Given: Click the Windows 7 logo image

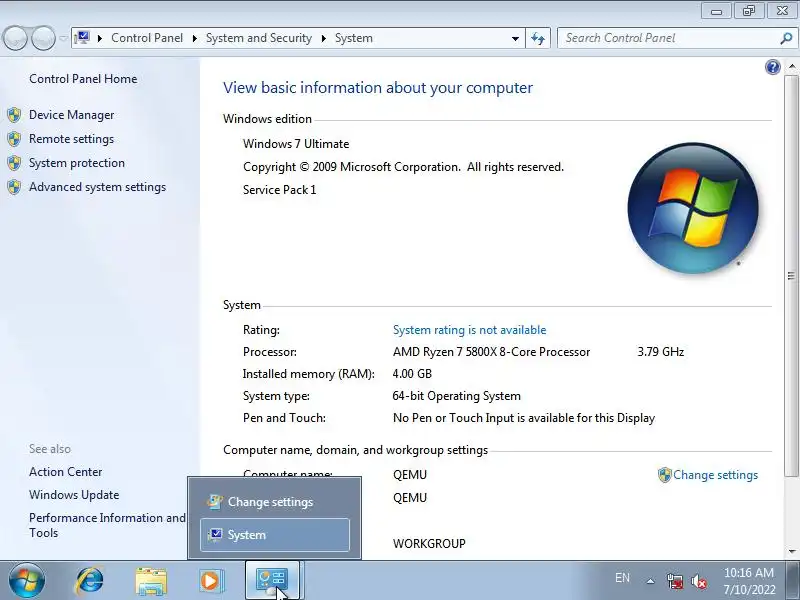Looking at the screenshot, I should point(693,208).
